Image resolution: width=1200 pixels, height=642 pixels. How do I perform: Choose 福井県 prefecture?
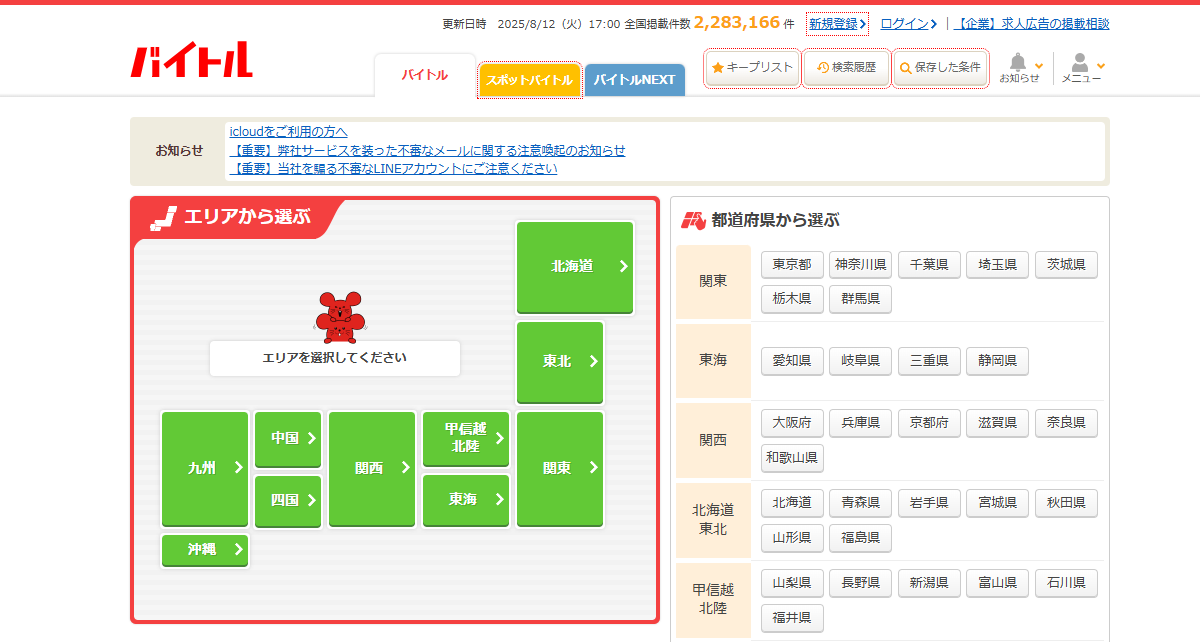792,618
